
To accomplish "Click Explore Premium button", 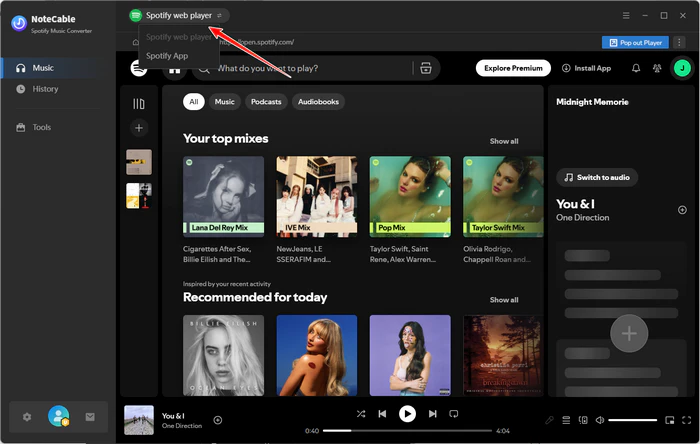I will [513, 68].
